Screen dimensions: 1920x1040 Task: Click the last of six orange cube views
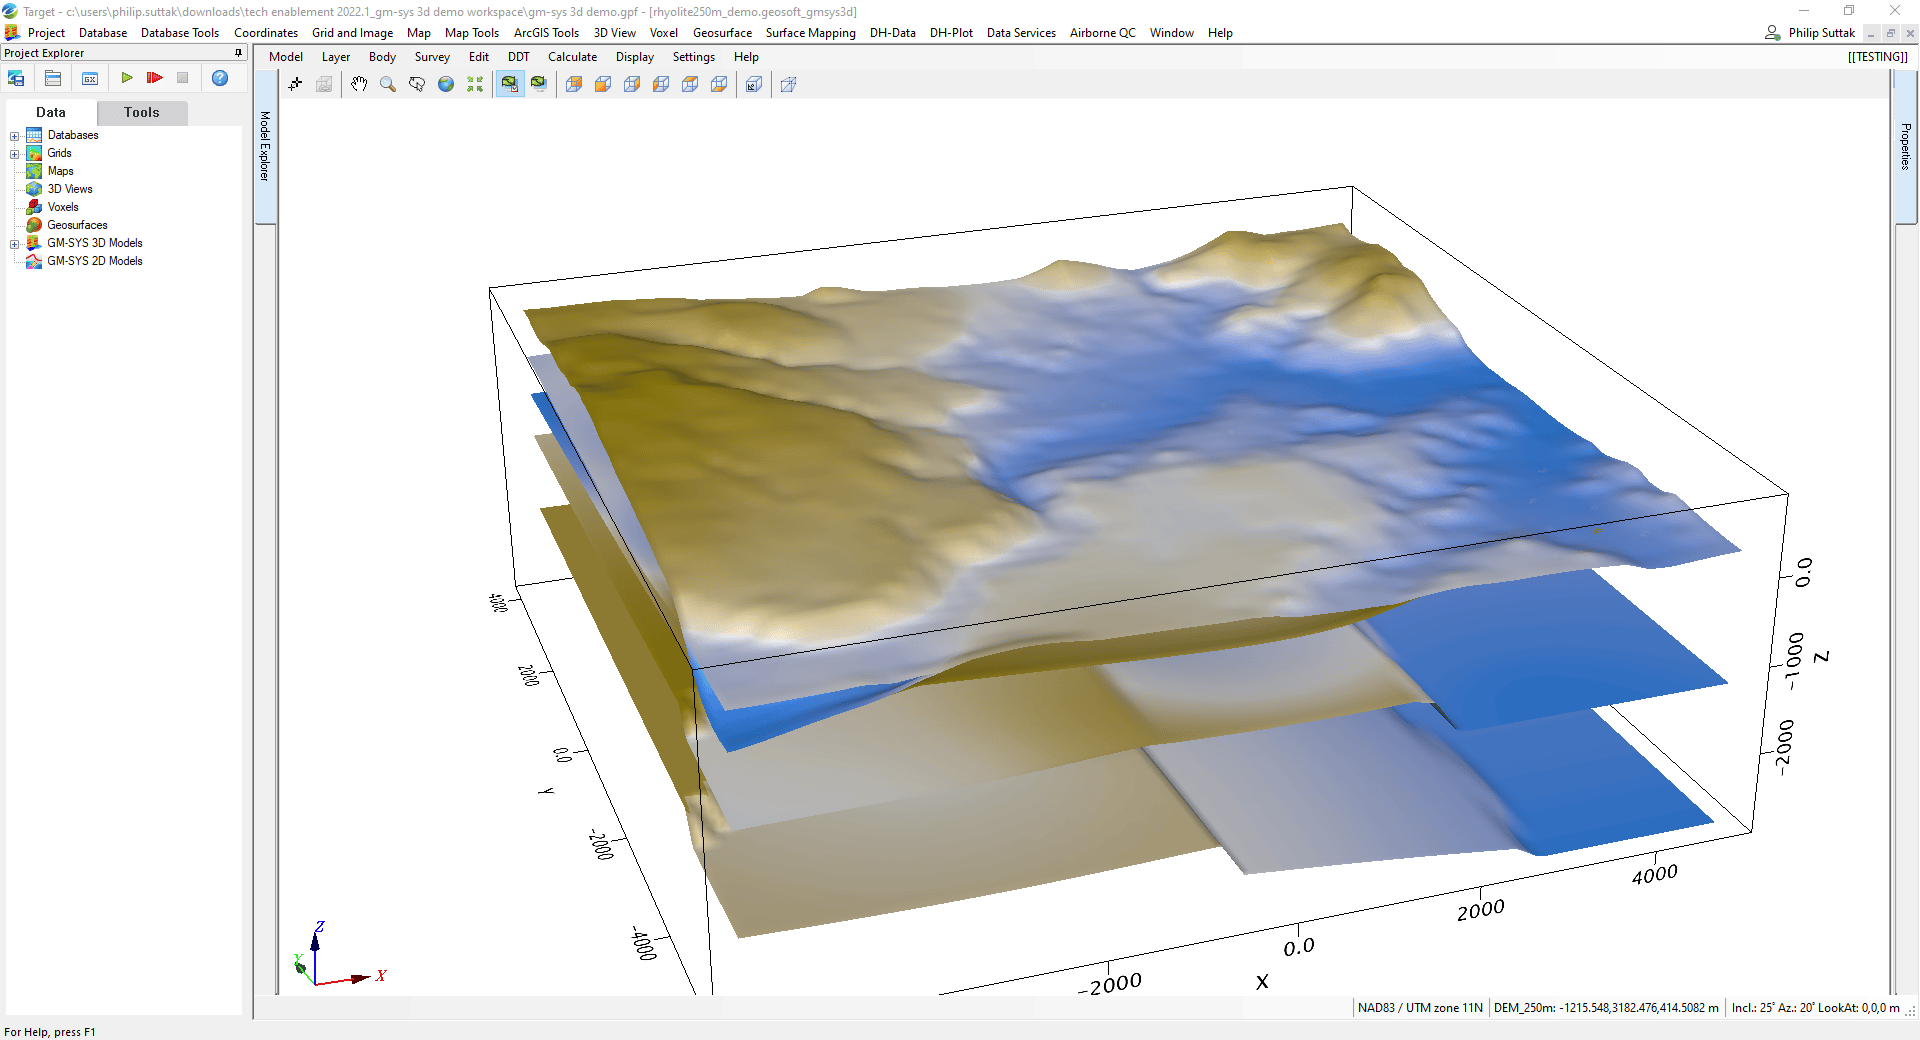tap(719, 84)
